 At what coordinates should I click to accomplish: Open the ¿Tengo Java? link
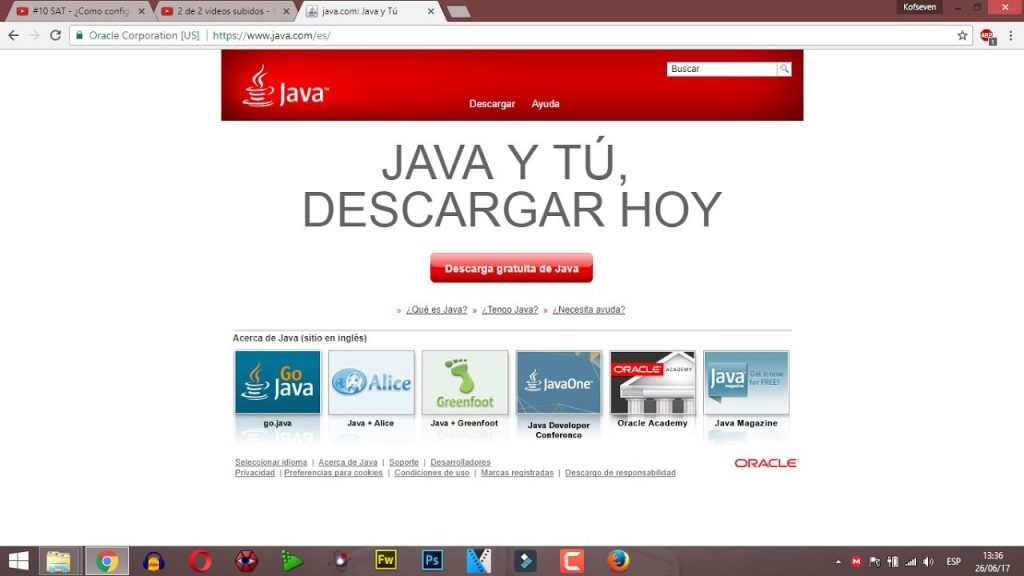pos(510,309)
